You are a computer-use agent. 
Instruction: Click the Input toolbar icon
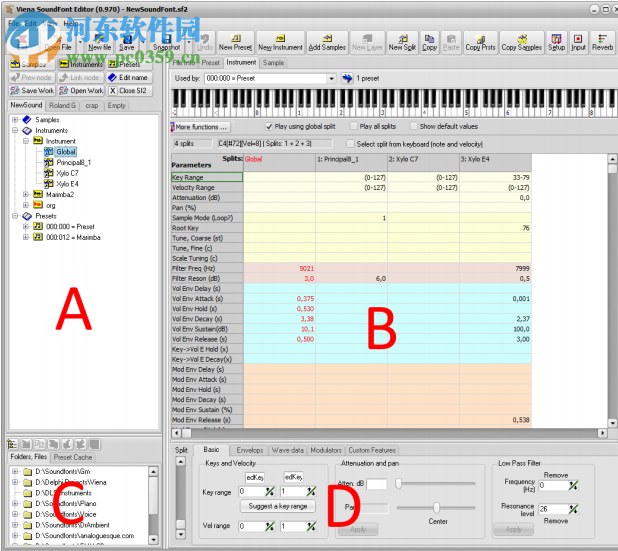[578, 43]
